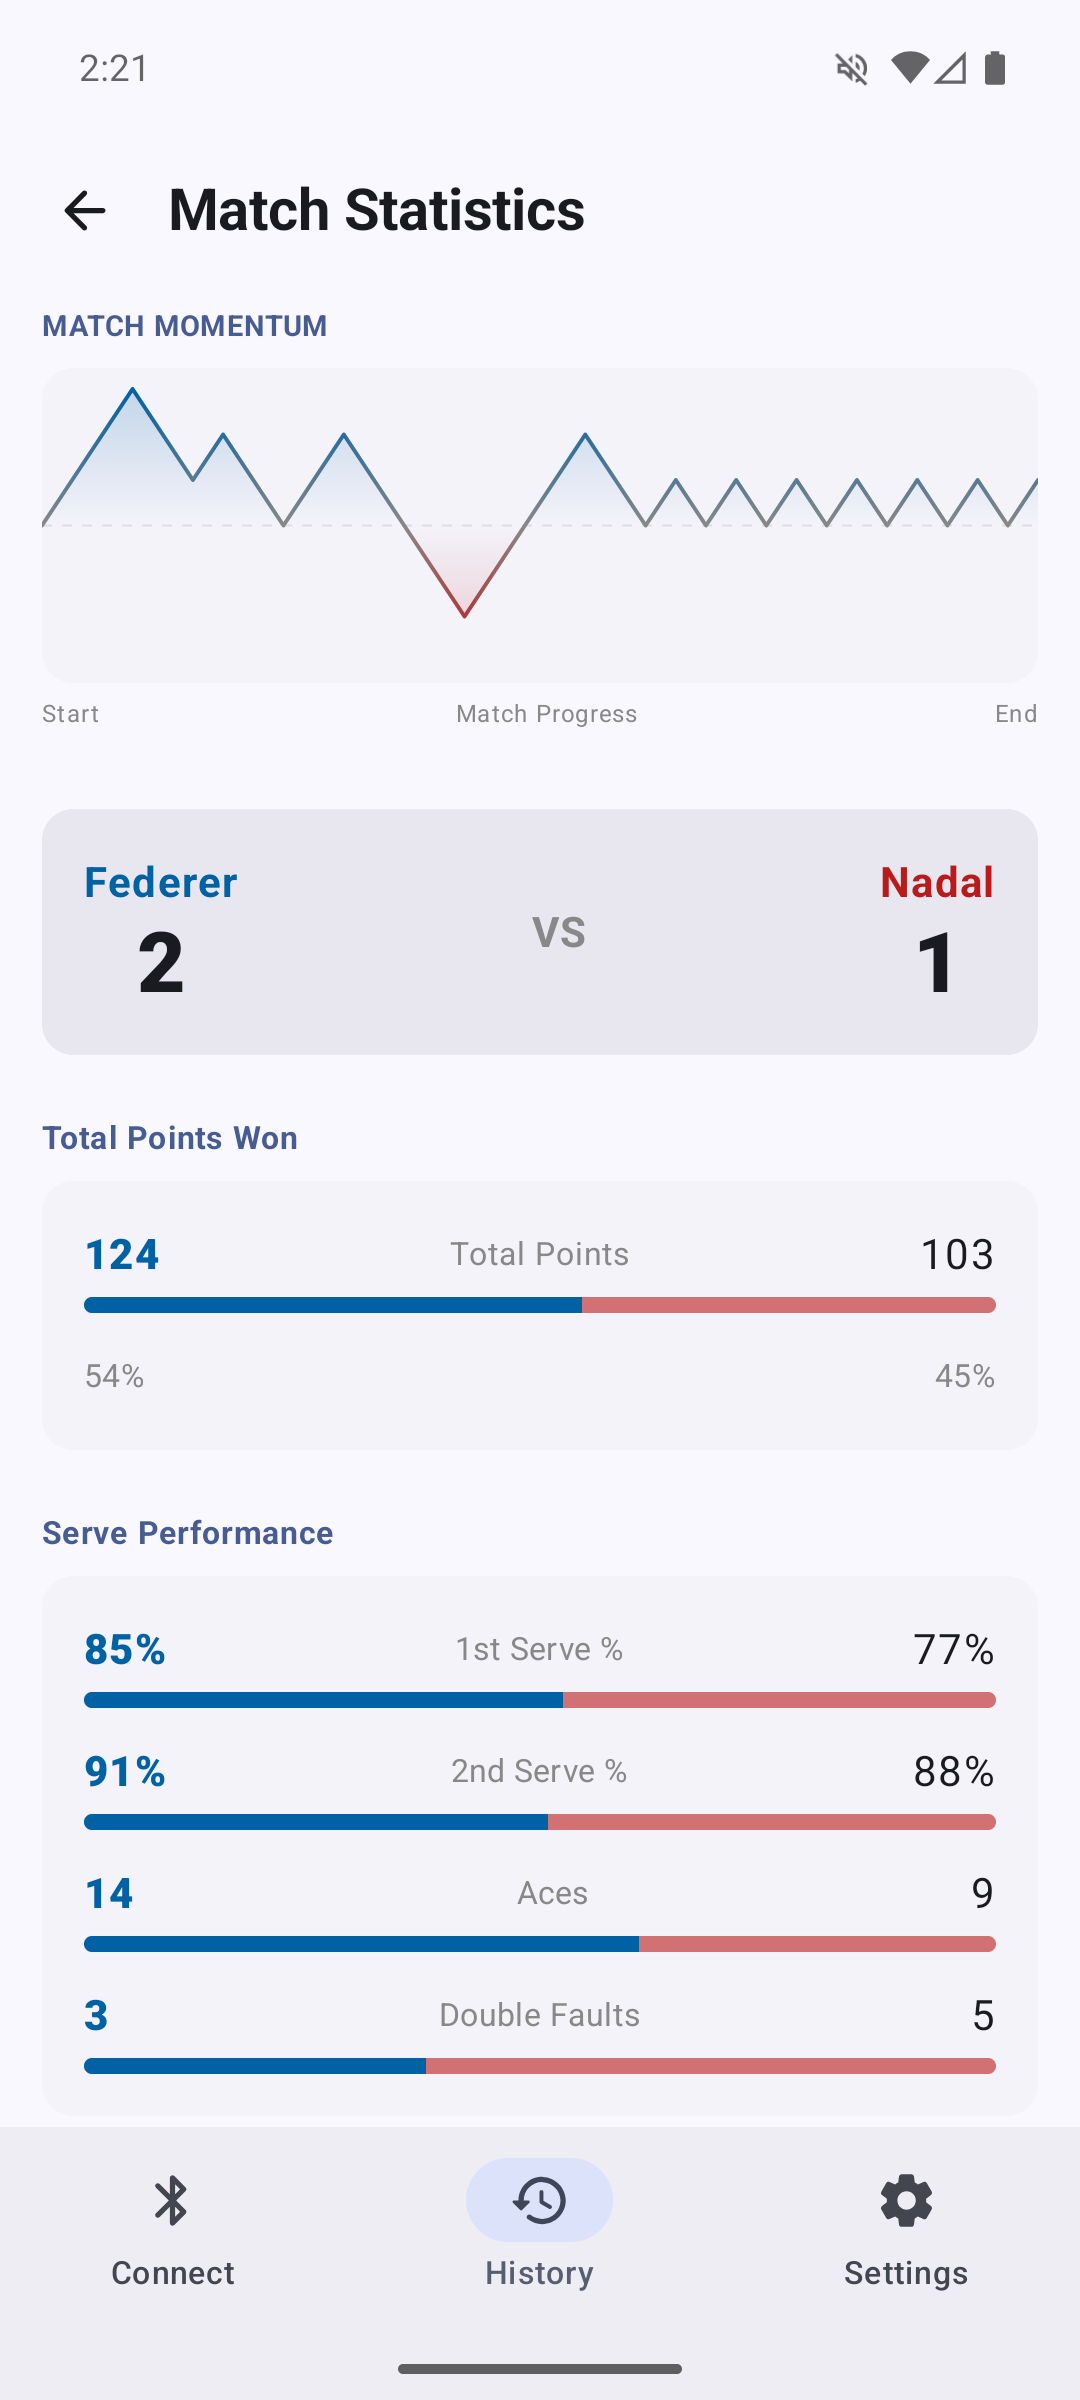Select the Bluetooth Connect icon
The width and height of the screenshot is (1080, 2400).
click(x=172, y=2200)
